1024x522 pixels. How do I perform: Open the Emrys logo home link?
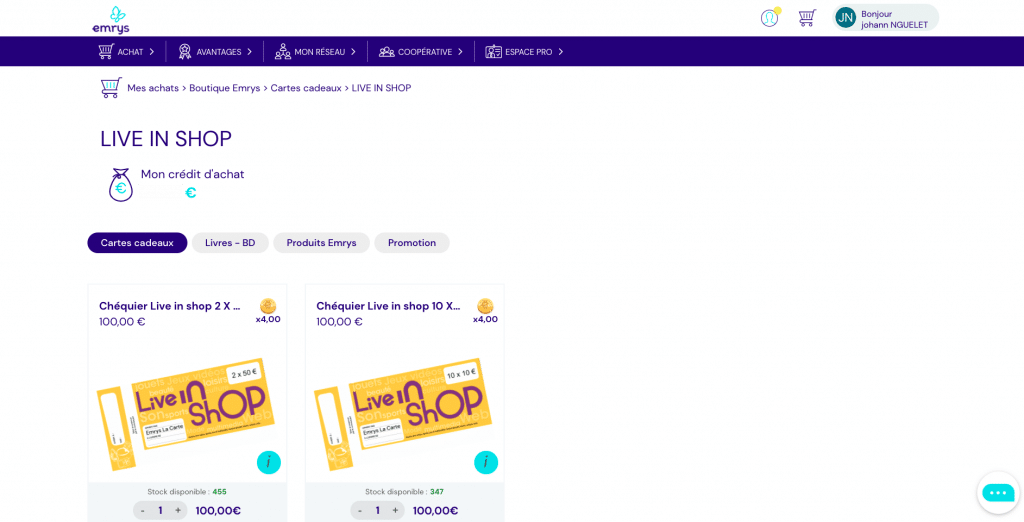point(111,20)
